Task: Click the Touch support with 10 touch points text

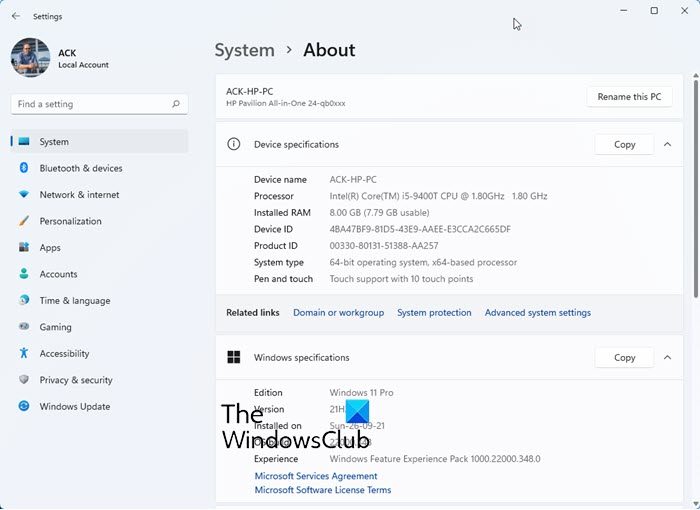Action: click(401, 279)
